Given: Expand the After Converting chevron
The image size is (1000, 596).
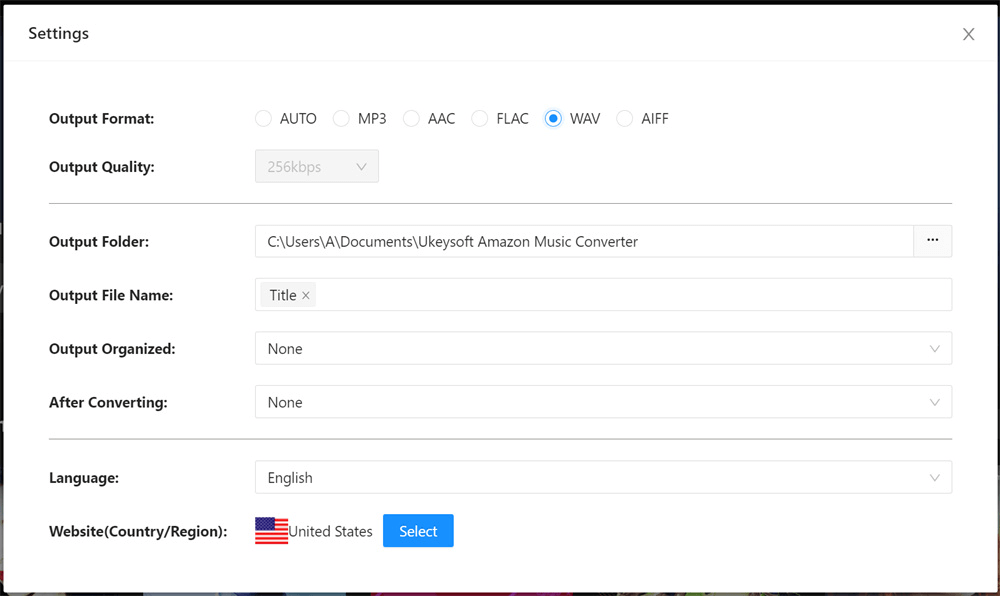Looking at the screenshot, I should pyautogui.click(x=935, y=402).
